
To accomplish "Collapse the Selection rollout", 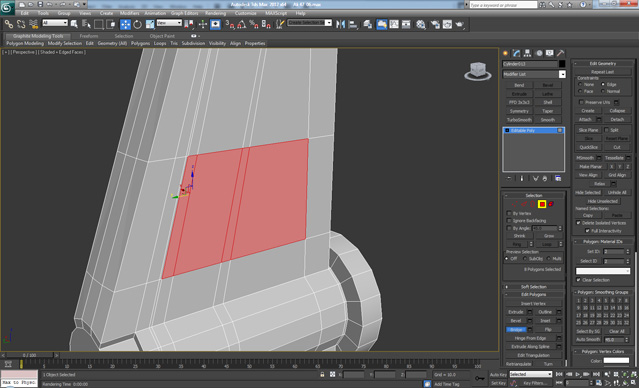I will (533, 195).
